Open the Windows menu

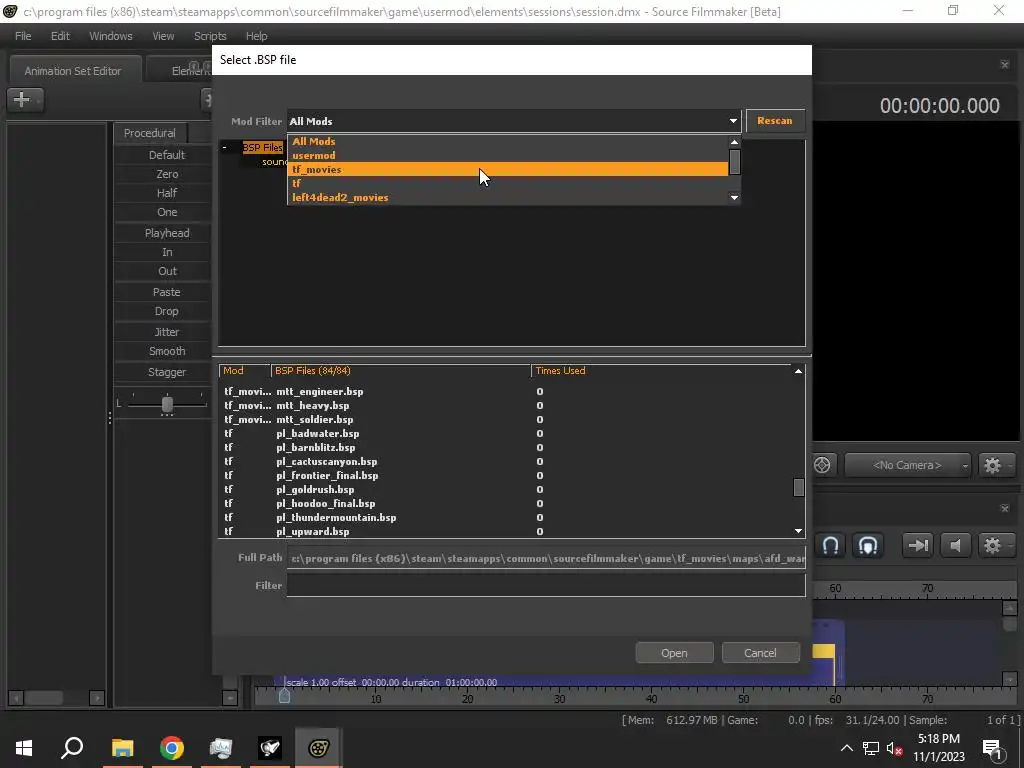click(110, 36)
